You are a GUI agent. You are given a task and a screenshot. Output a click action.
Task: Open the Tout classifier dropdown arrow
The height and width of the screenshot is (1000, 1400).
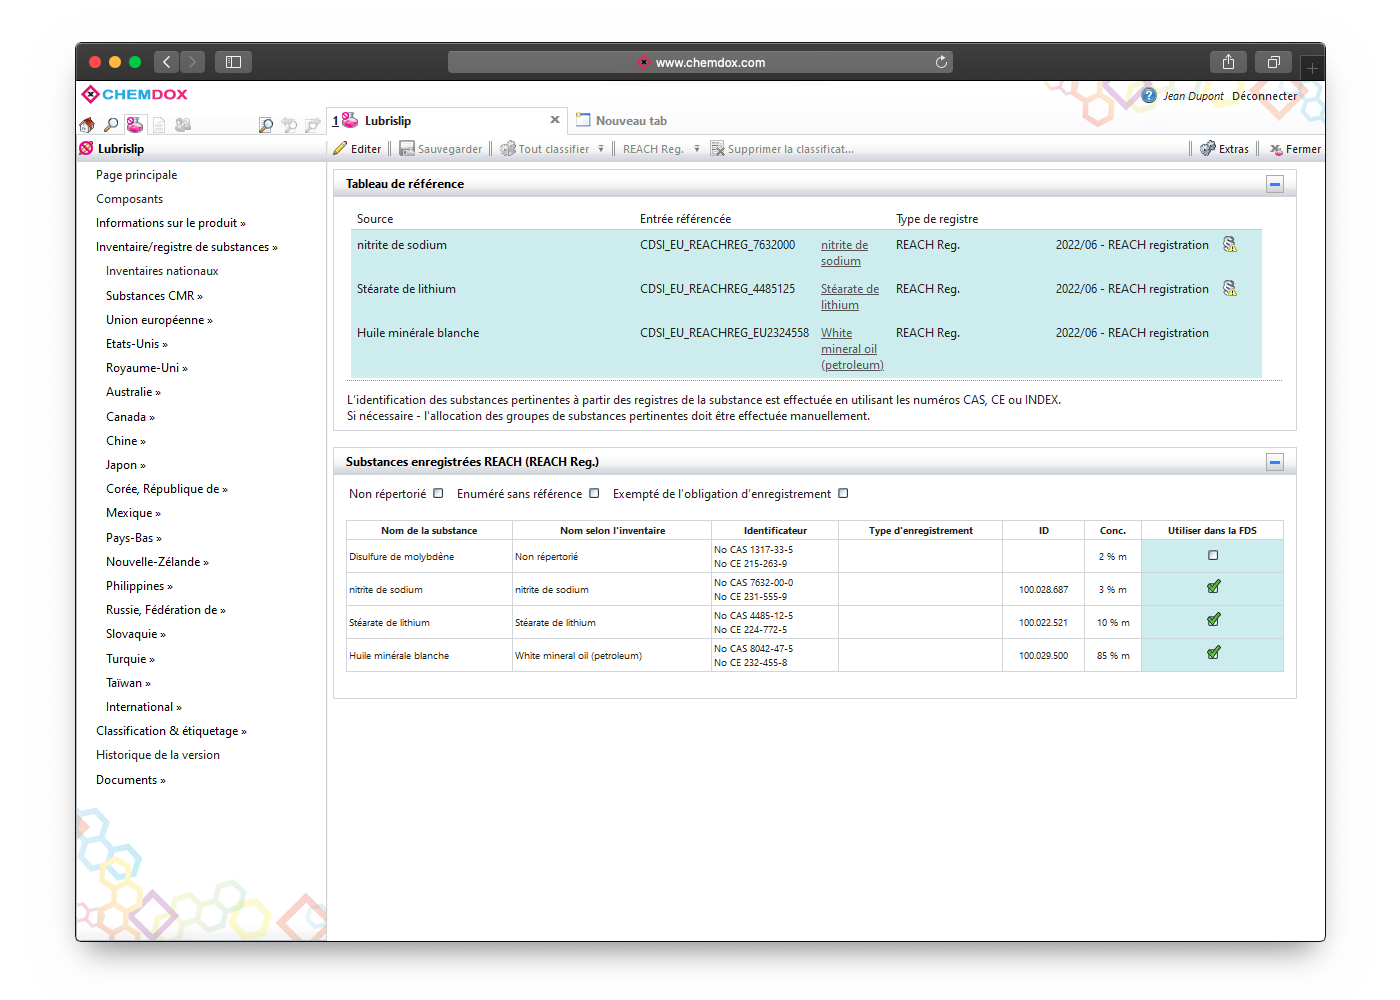[601, 149]
